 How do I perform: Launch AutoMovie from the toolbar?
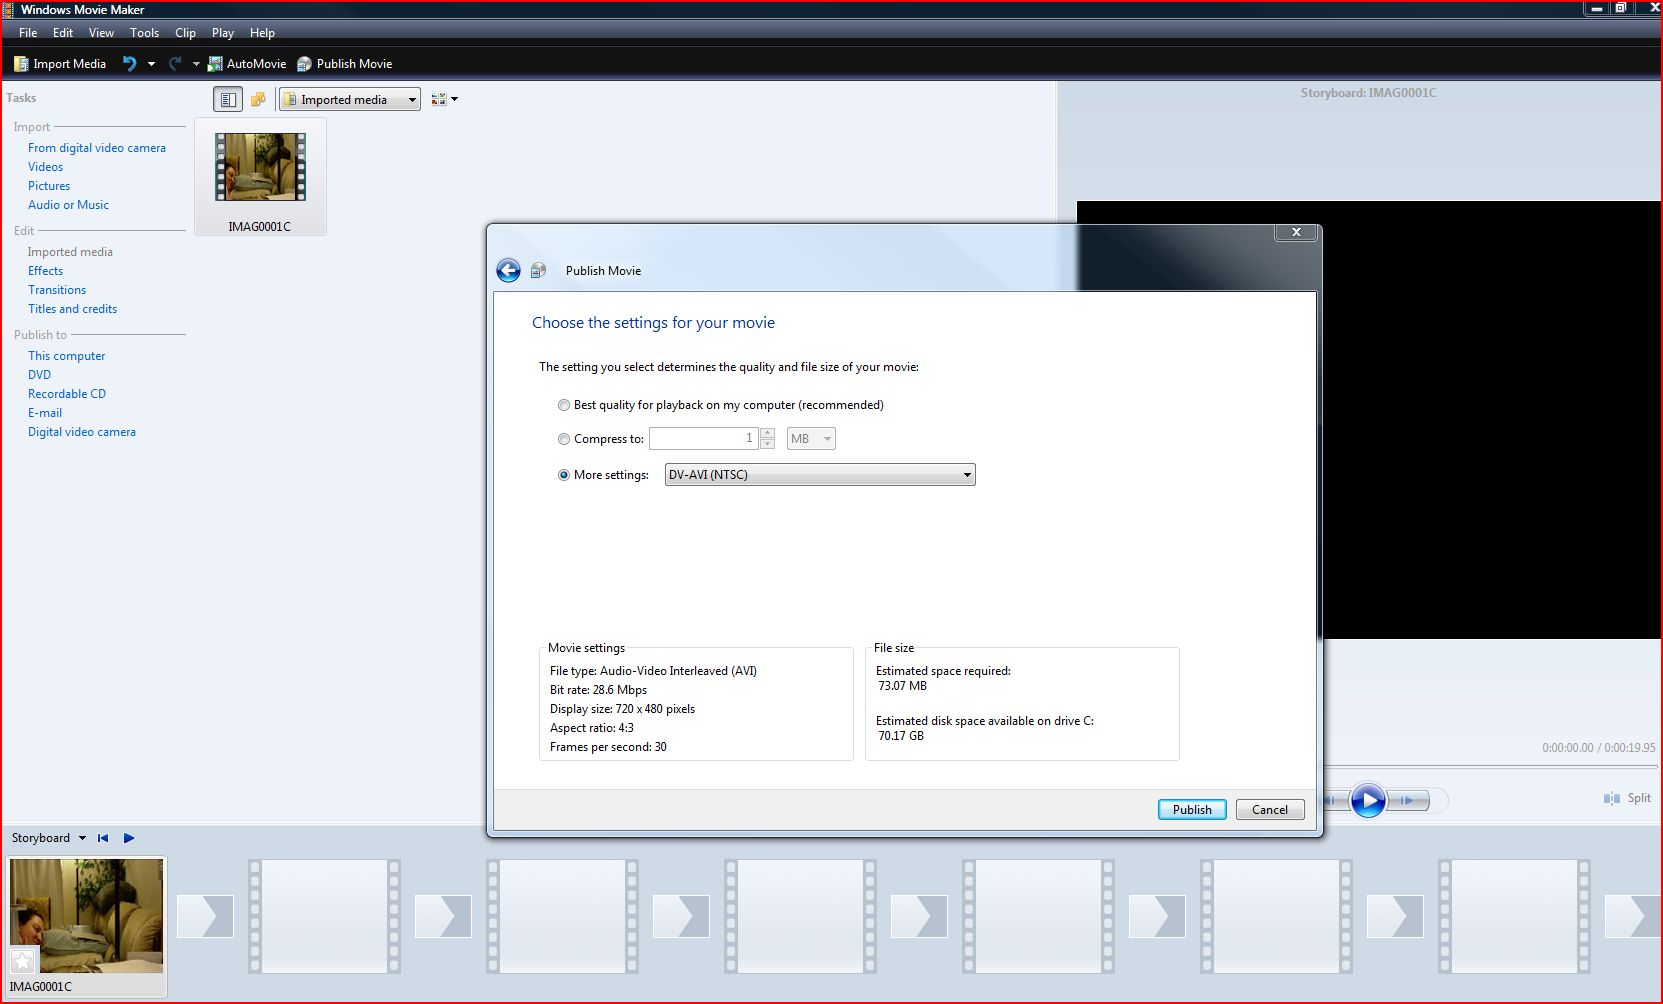click(x=247, y=64)
